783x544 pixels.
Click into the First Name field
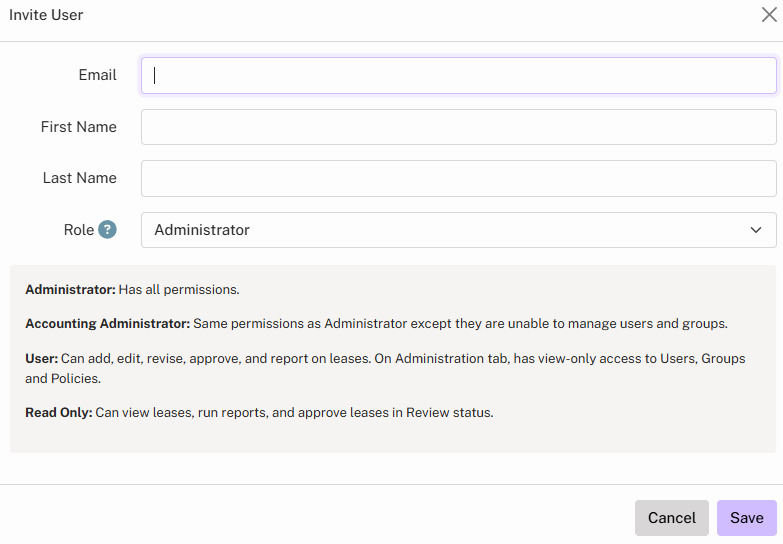458,127
